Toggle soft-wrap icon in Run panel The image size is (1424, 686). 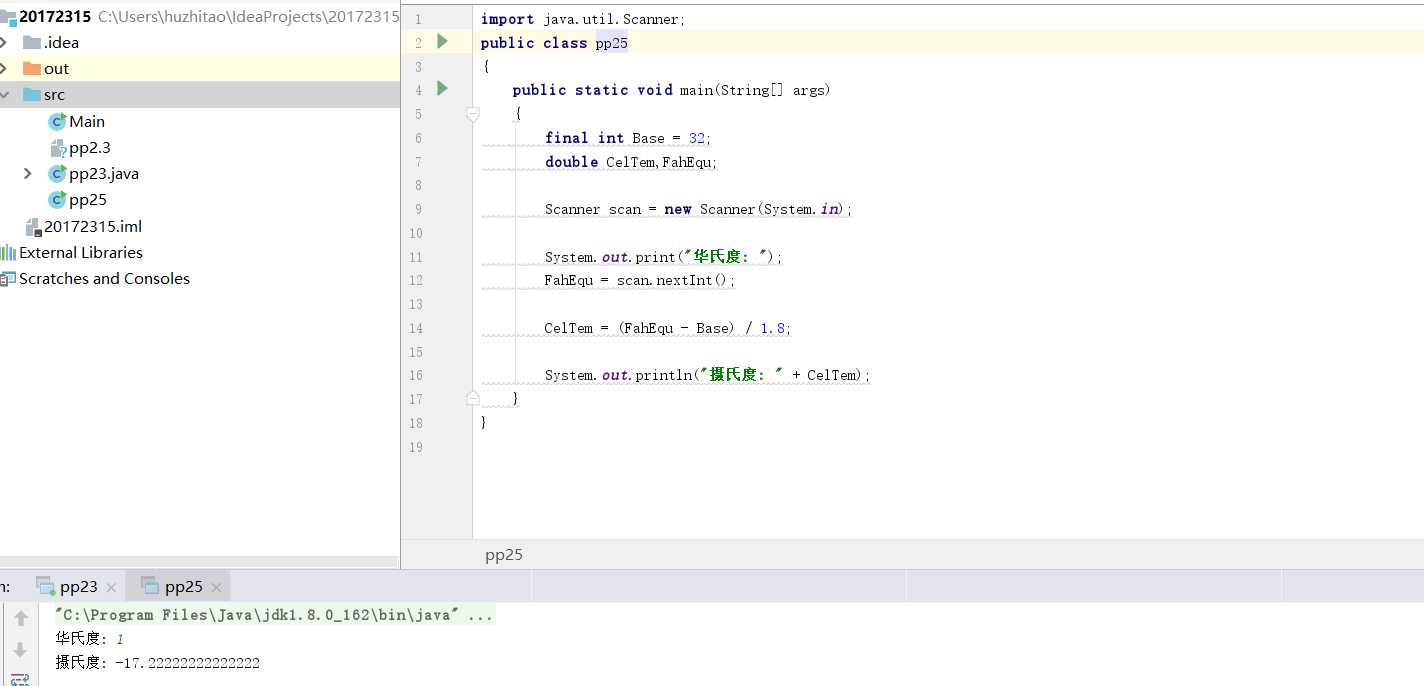click(x=20, y=679)
